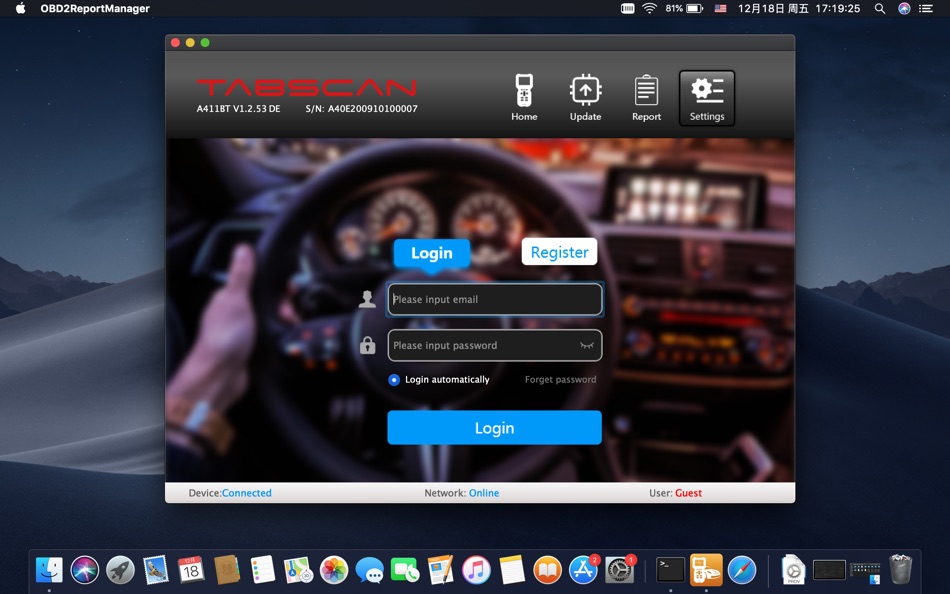Close the OBD2ReportManager window
The width and height of the screenshot is (950, 594).
[175, 42]
